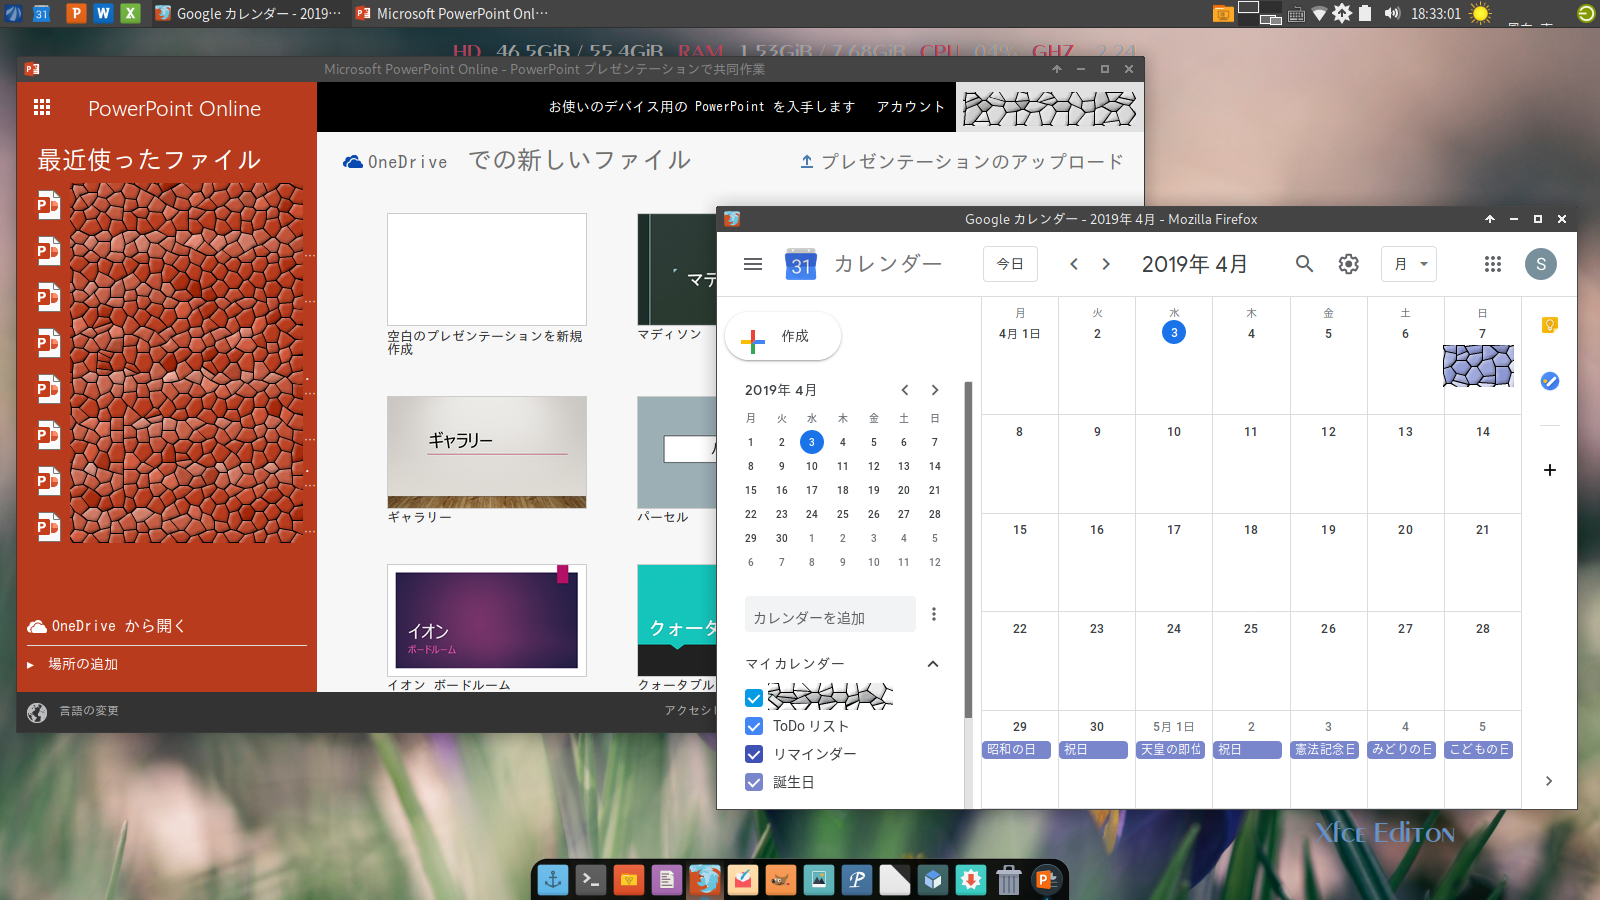Select date 24 in the mini calendar
This screenshot has height=900, width=1600.
[x=812, y=514]
